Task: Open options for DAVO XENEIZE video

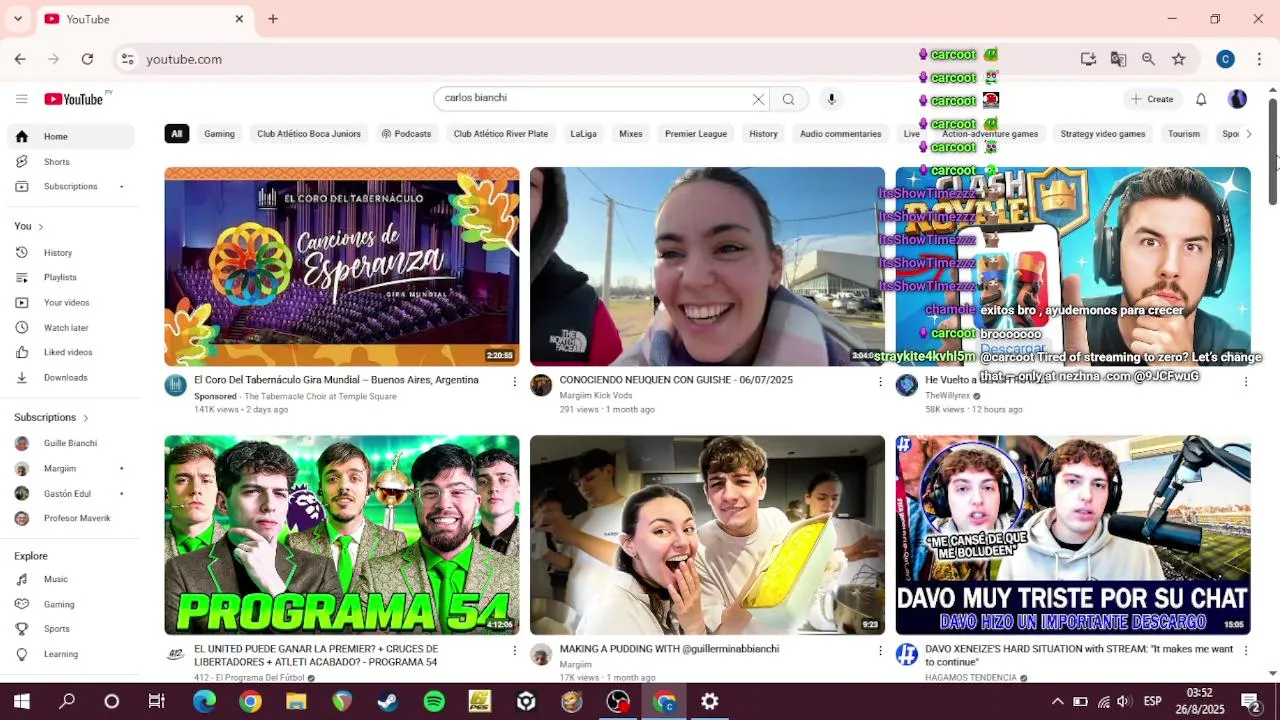Action: click(x=1246, y=650)
